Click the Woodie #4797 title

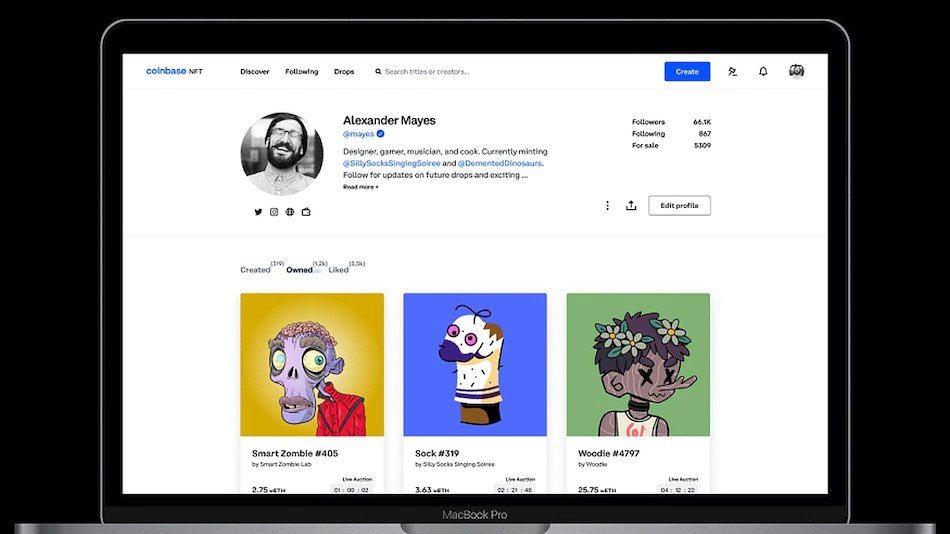tap(608, 453)
